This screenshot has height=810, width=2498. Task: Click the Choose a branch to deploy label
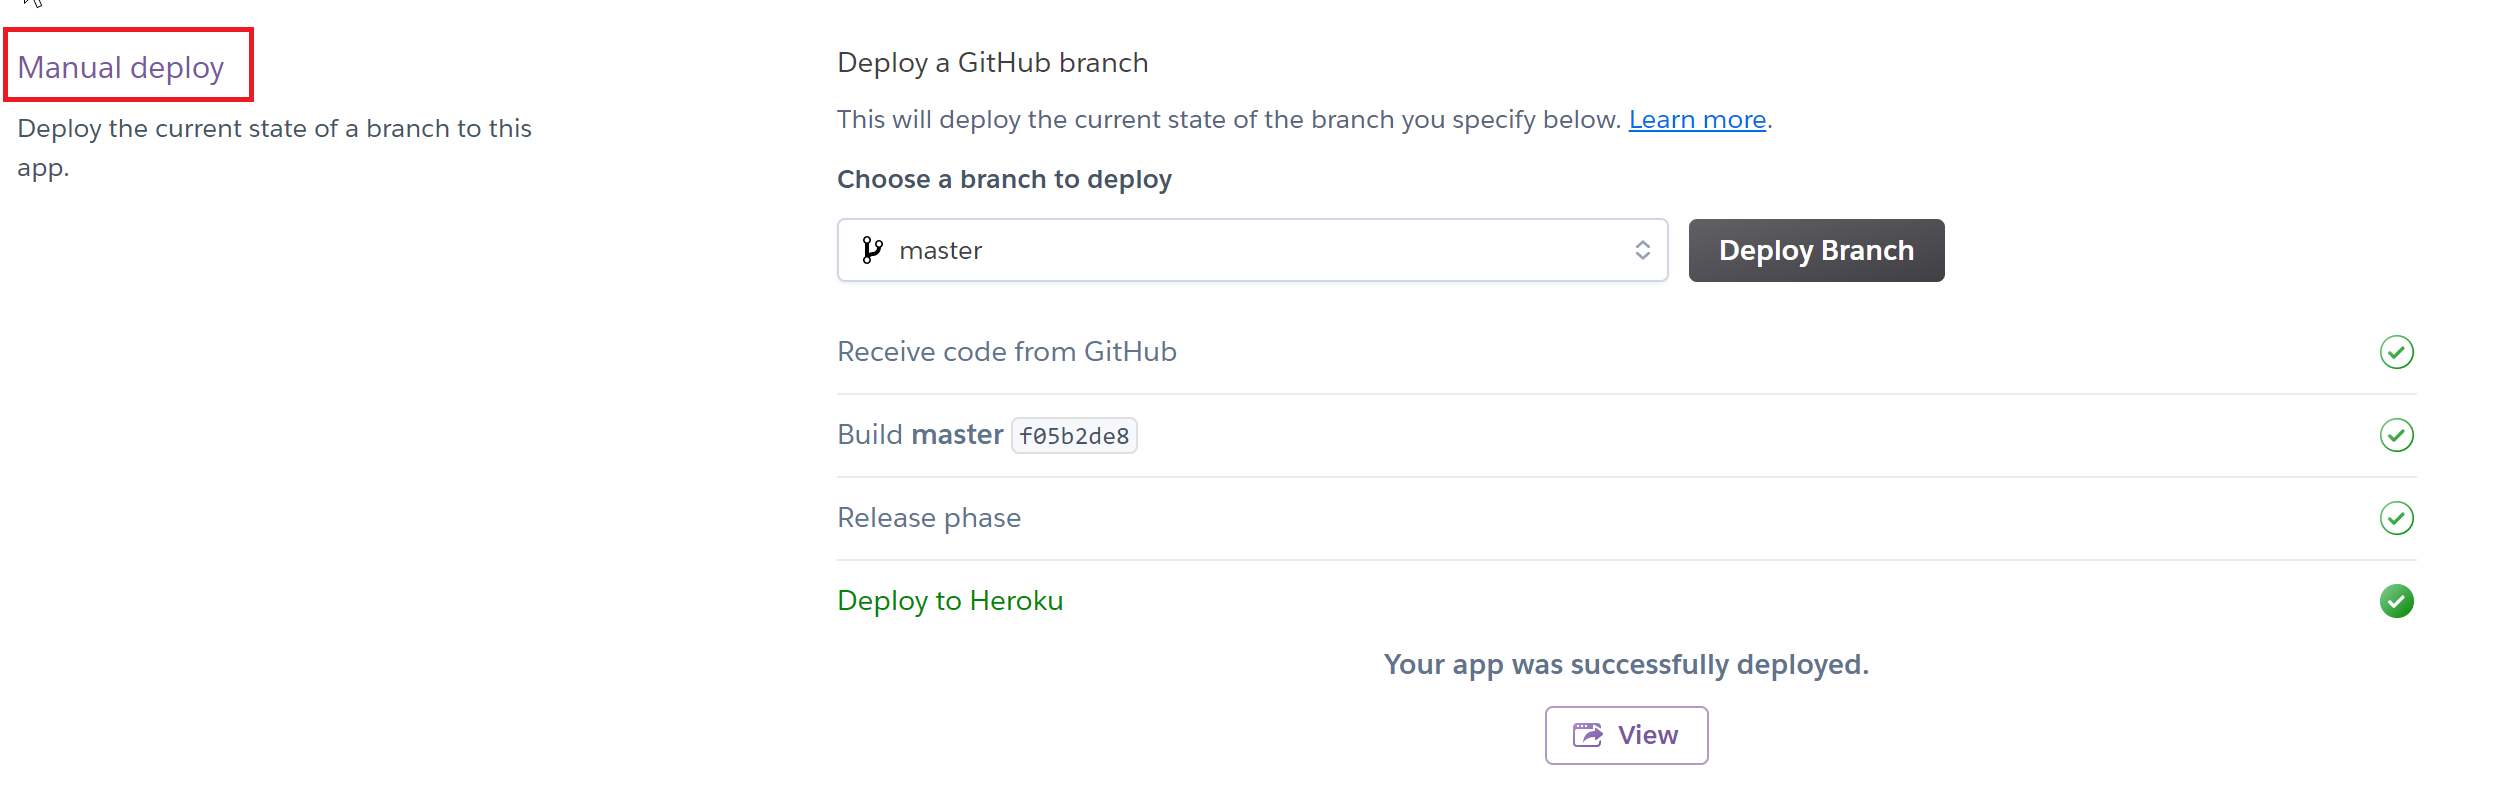pyautogui.click(x=1004, y=180)
